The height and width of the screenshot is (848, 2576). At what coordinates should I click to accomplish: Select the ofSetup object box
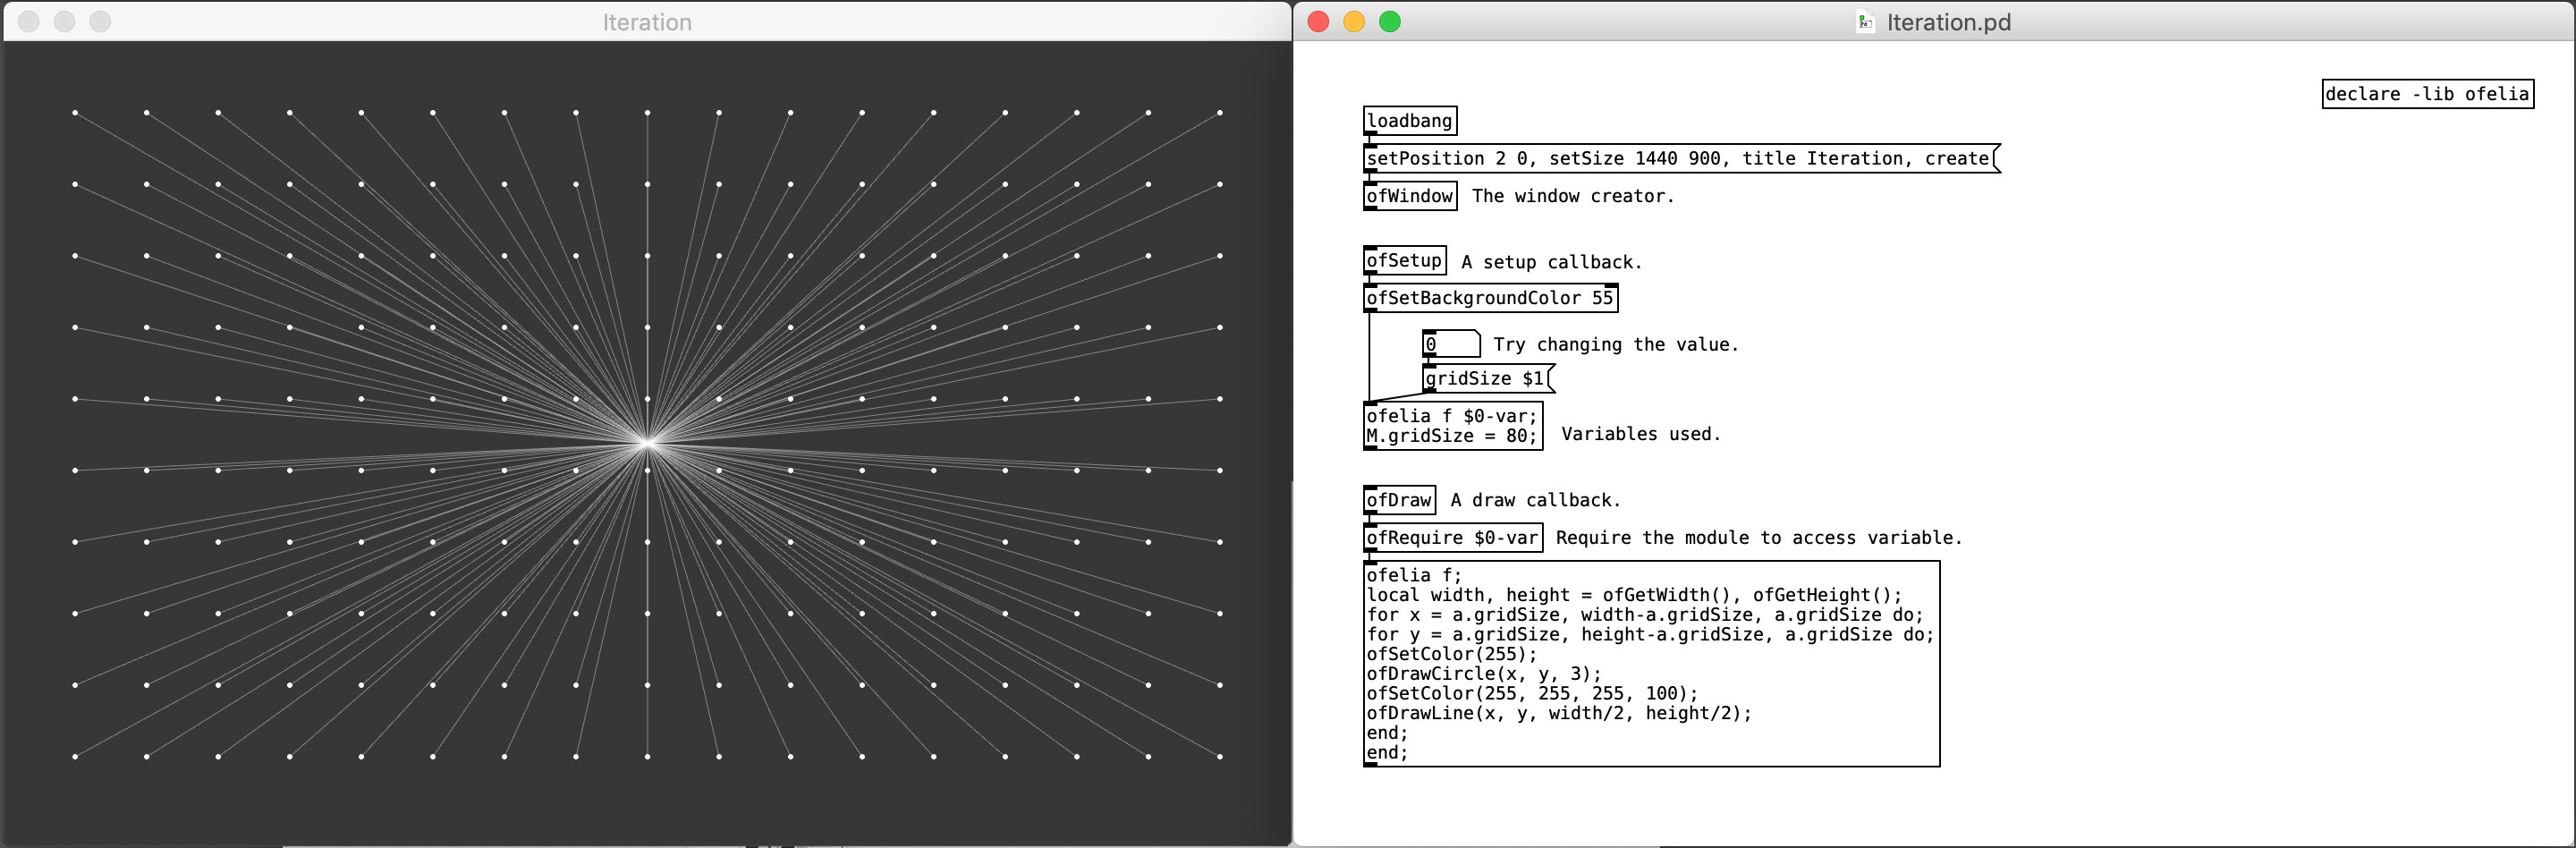[x=1405, y=261]
